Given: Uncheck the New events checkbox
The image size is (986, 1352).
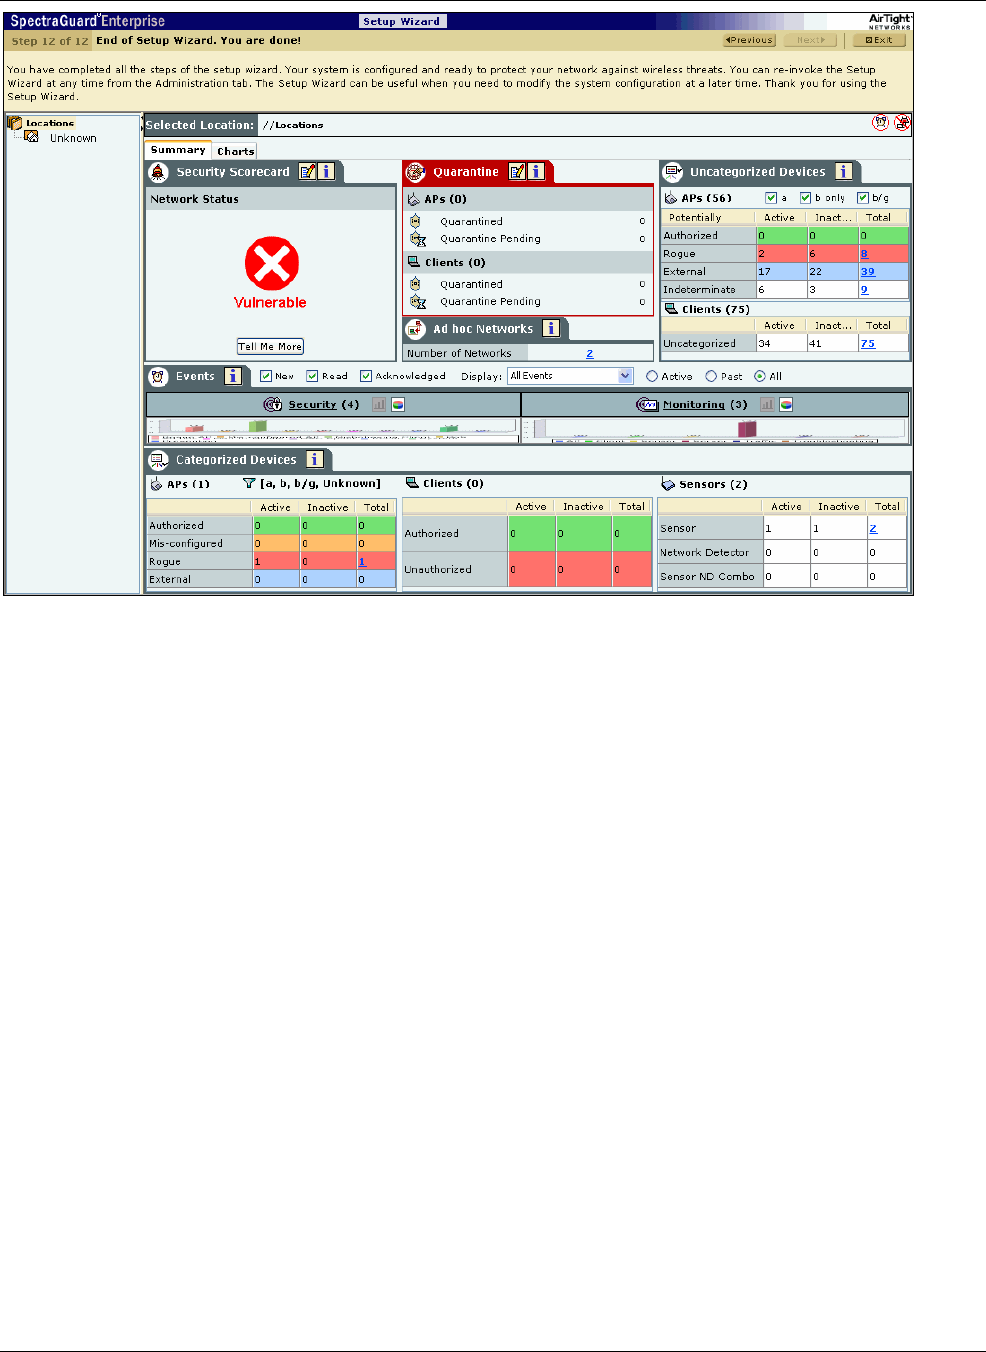Looking at the screenshot, I should (x=265, y=376).
